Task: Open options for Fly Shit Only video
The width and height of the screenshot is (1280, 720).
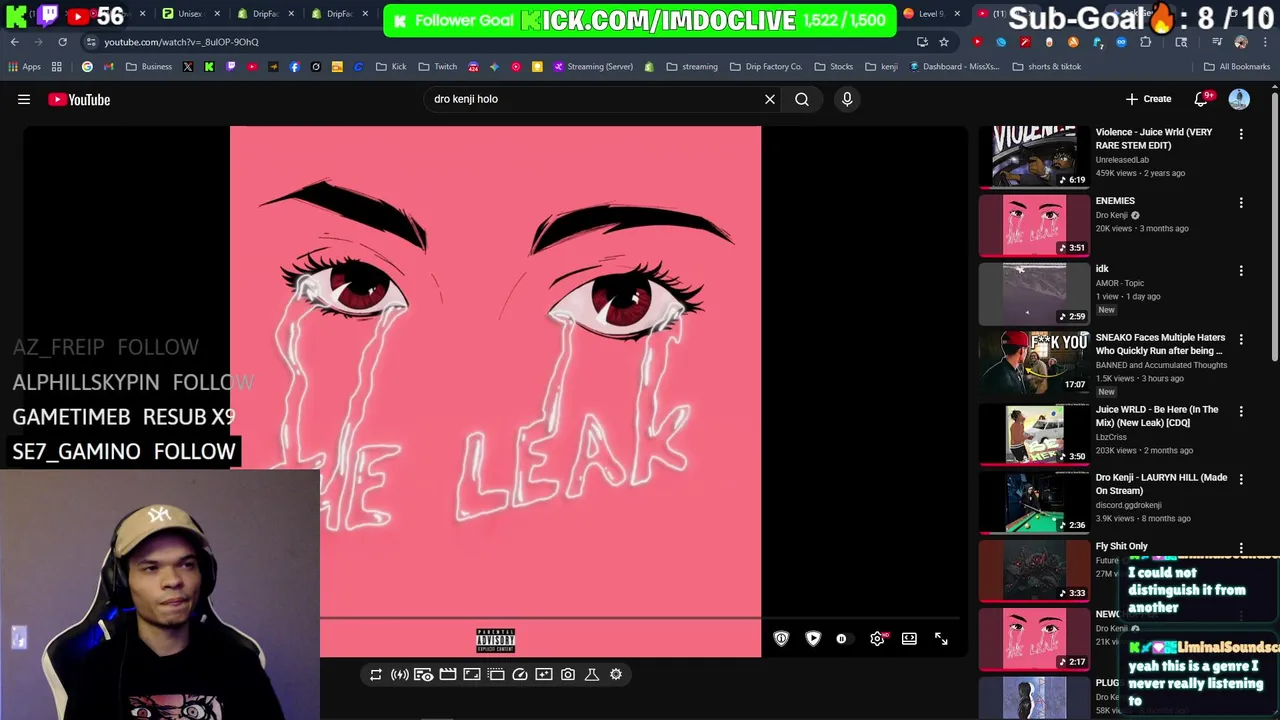Action: click(1241, 548)
